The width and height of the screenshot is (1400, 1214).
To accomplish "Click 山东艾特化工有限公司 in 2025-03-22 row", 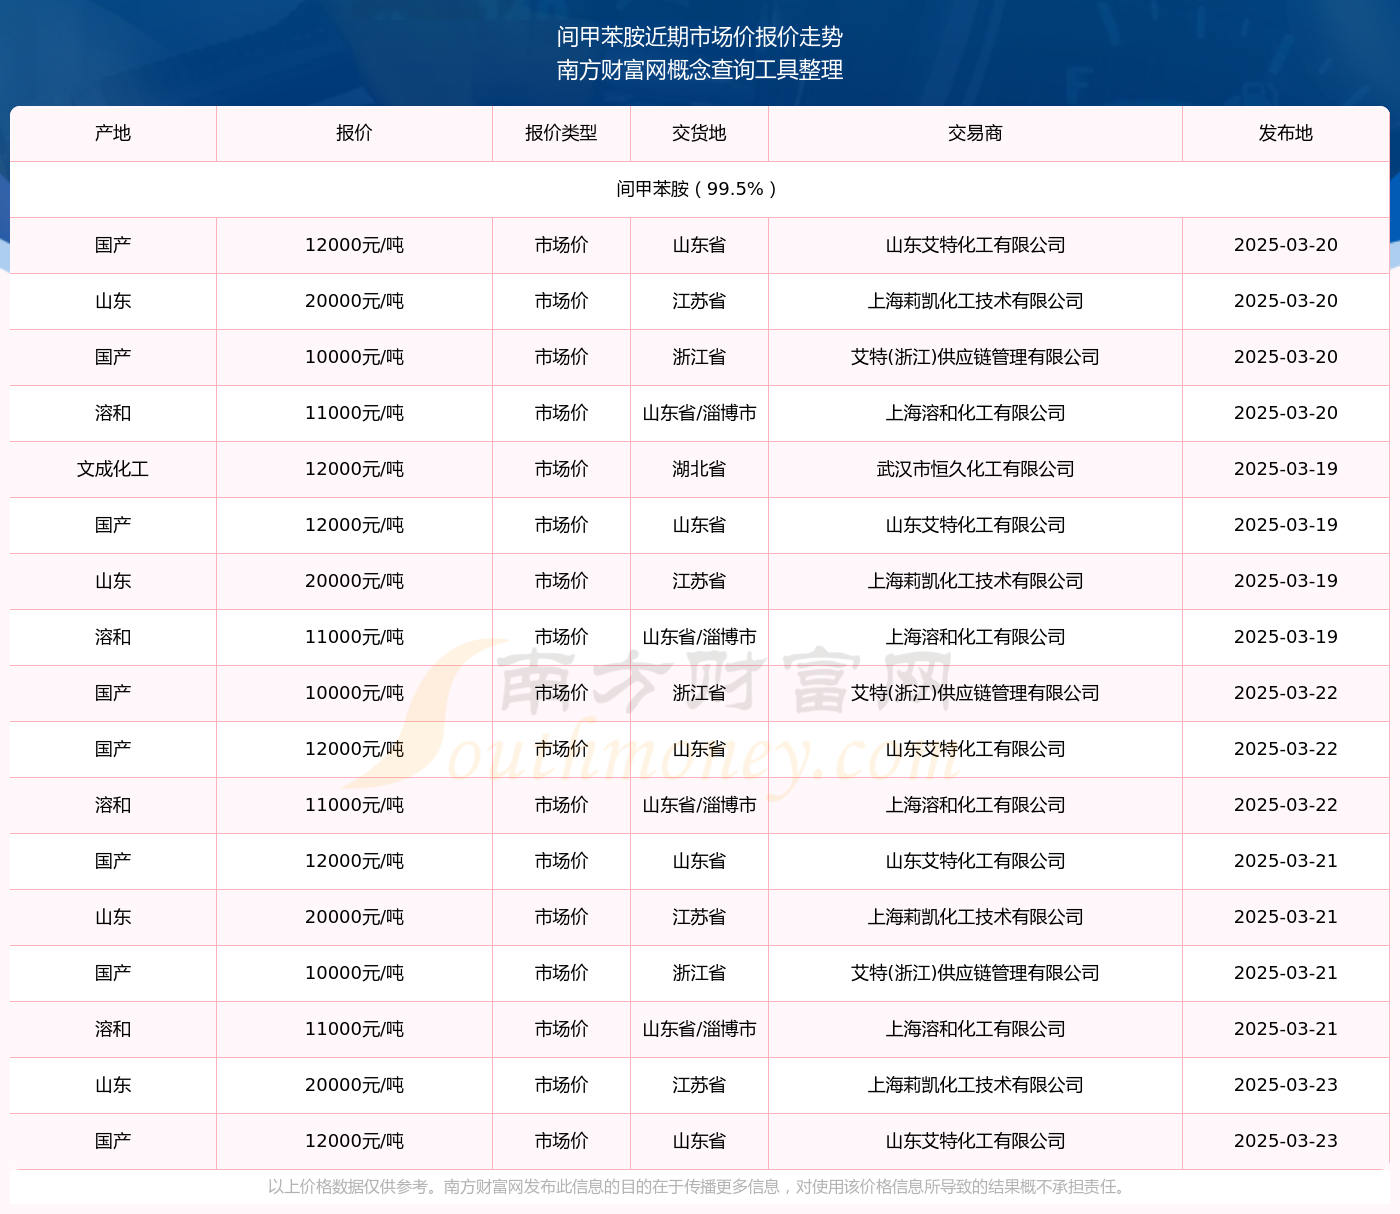I will click(975, 749).
